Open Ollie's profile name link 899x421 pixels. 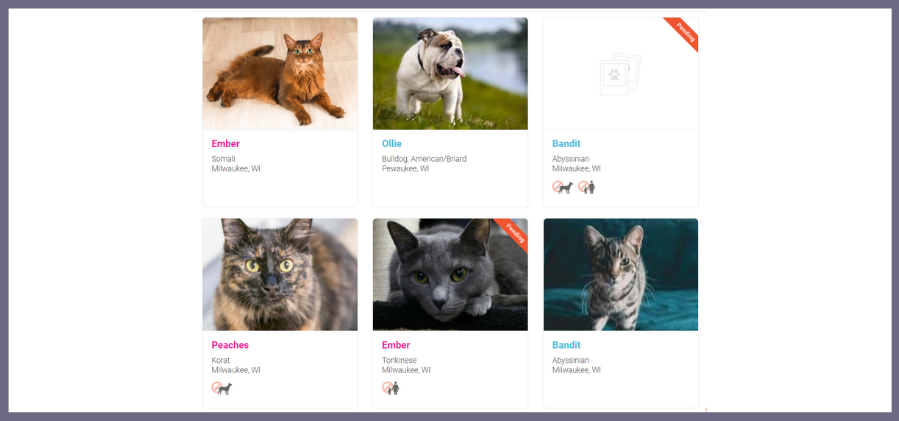pos(392,143)
